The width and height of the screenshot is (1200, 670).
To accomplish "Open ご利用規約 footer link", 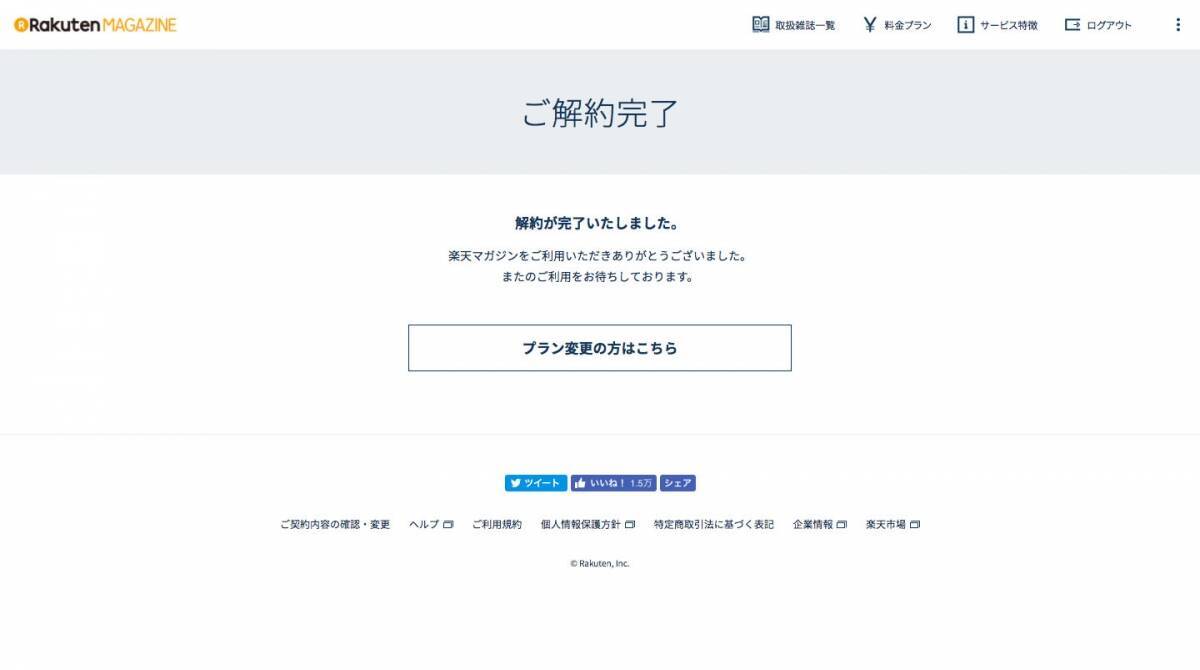I will tap(497, 524).
